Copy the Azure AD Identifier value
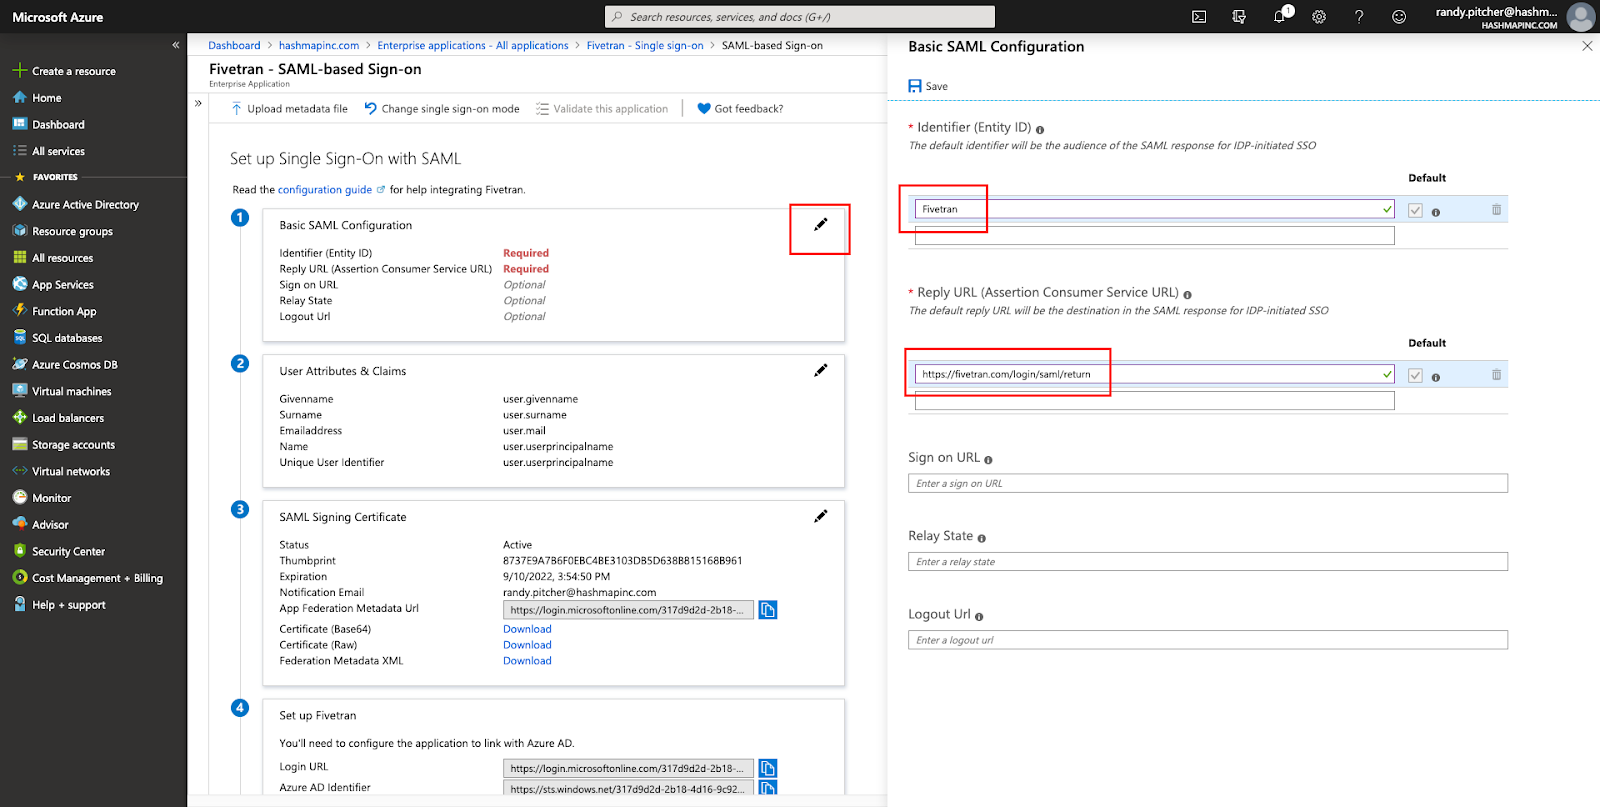 click(768, 788)
